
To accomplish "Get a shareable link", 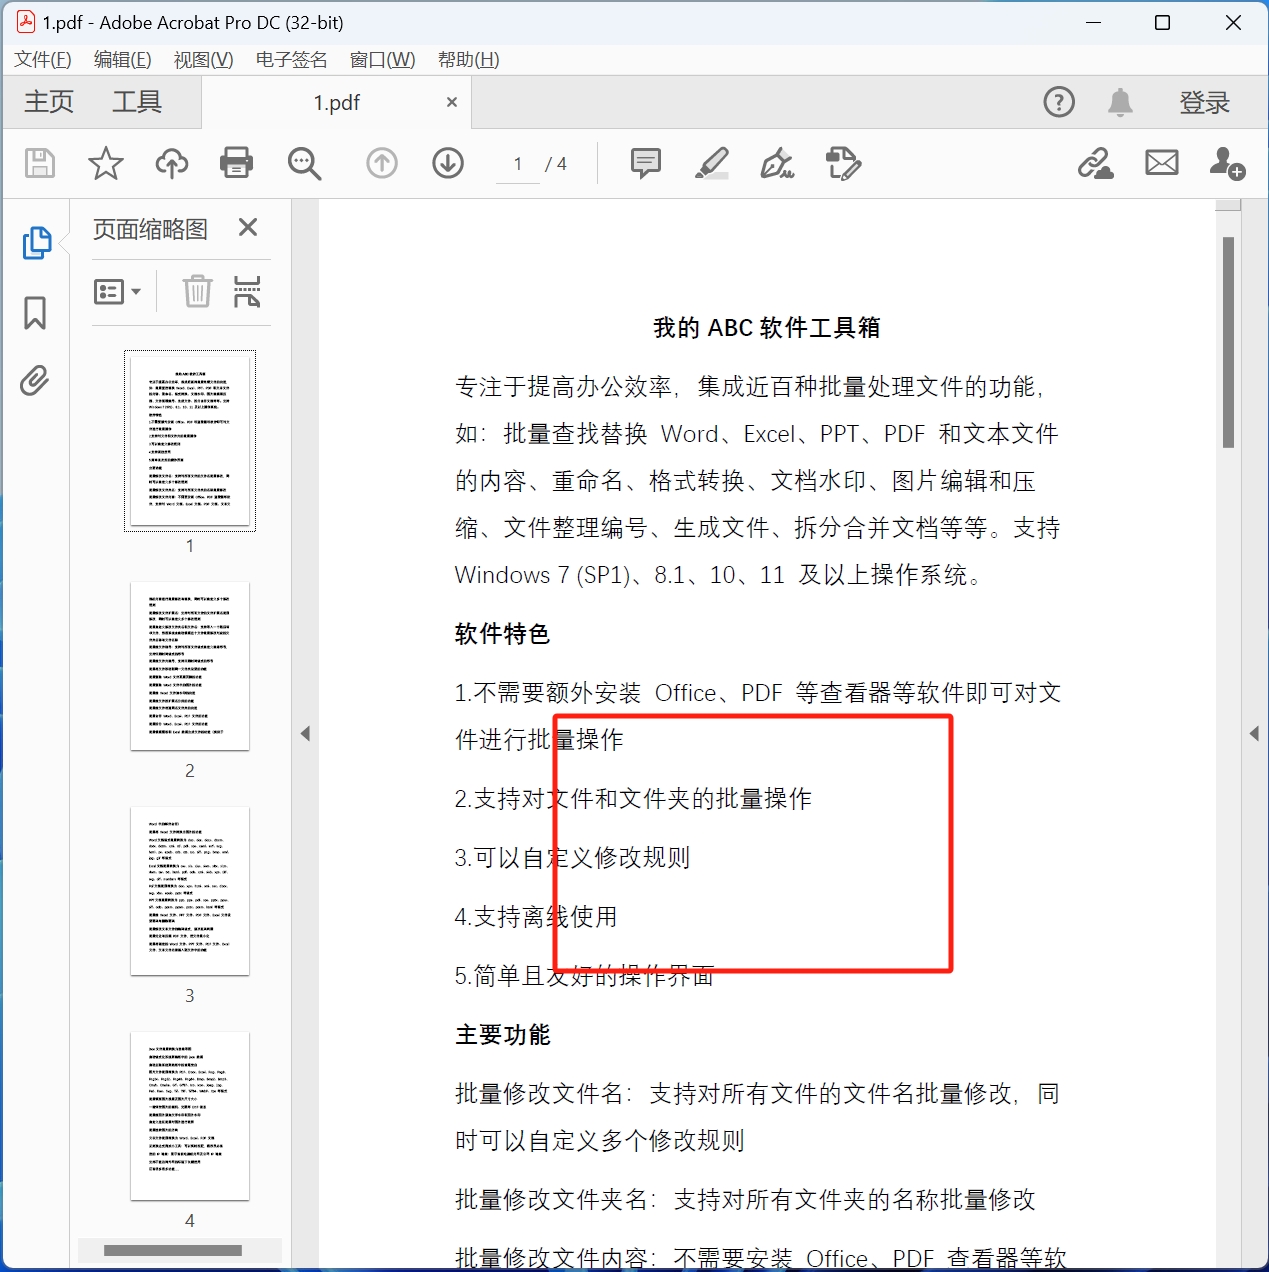I will coord(1096,163).
